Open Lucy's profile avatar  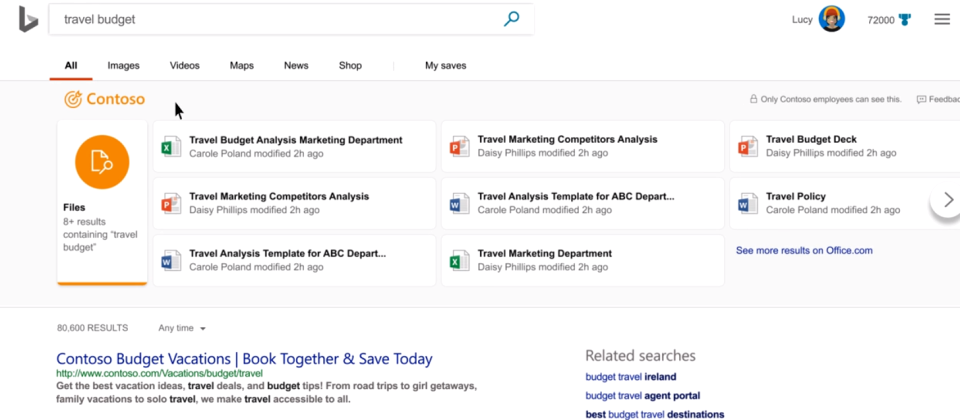(831, 19)
